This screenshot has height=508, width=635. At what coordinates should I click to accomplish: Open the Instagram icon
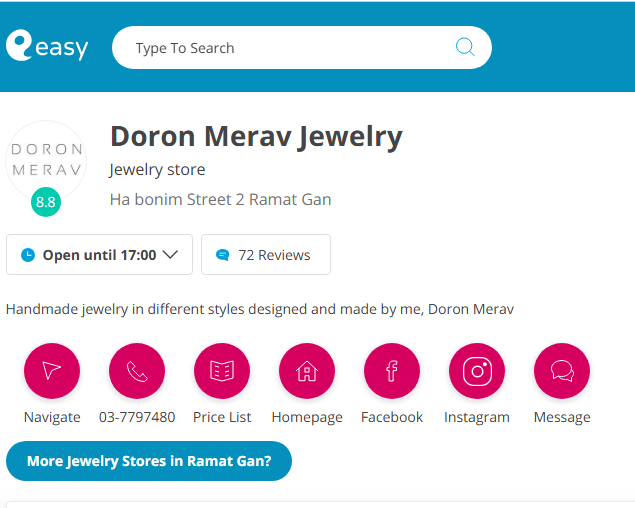coord(477,371)
